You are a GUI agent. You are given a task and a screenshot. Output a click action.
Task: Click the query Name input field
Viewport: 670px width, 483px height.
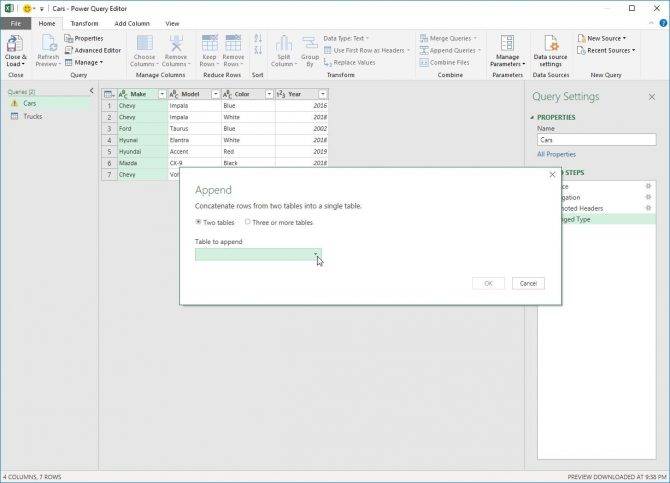597,140
